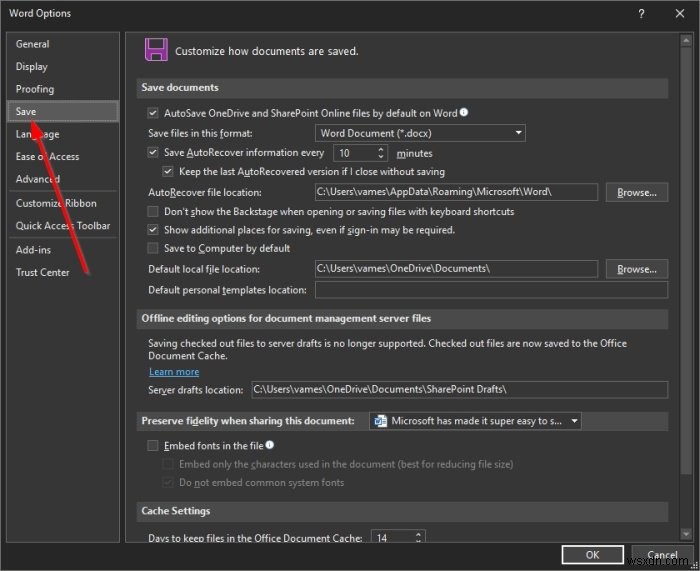This screenshot has height=571, width=700.
Task: Open the Preserve fidelity document dropdown
Action: click(x=475, y=421)
